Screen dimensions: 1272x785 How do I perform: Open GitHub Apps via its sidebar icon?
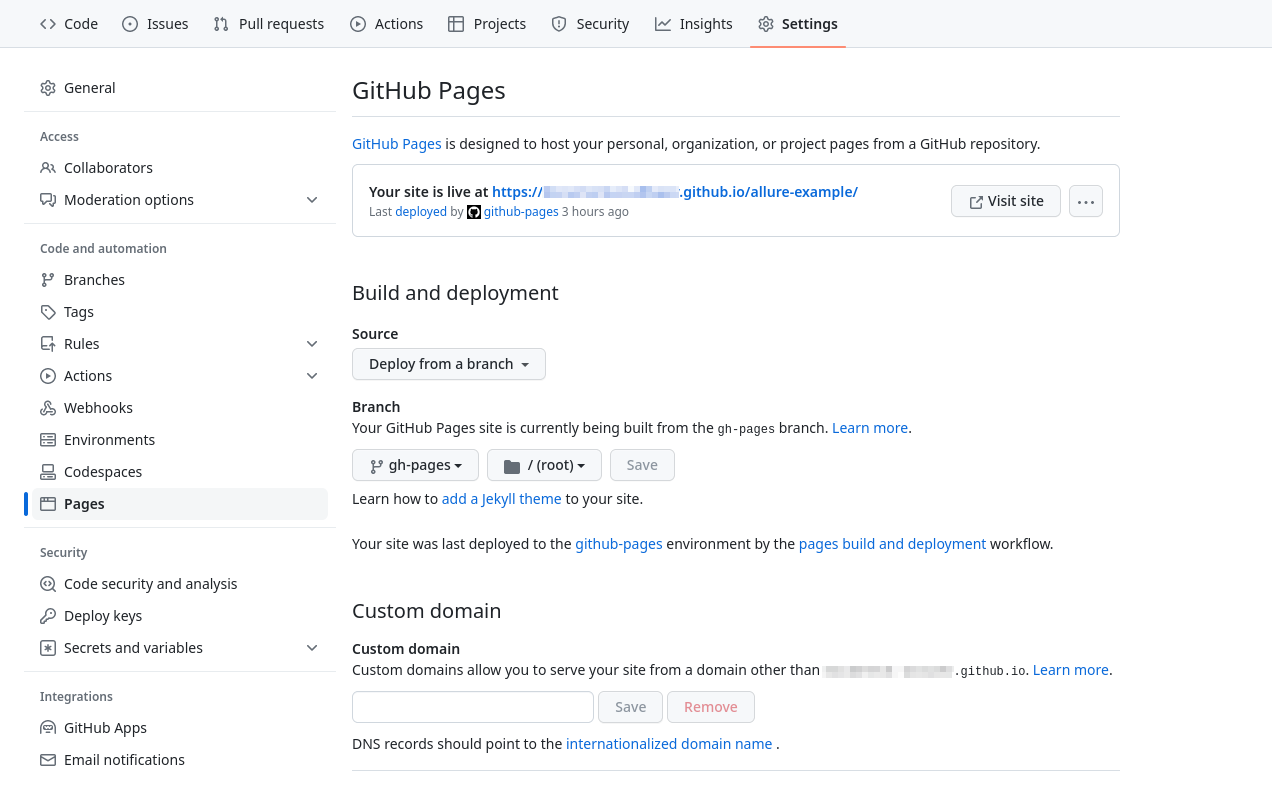[47, 727]
